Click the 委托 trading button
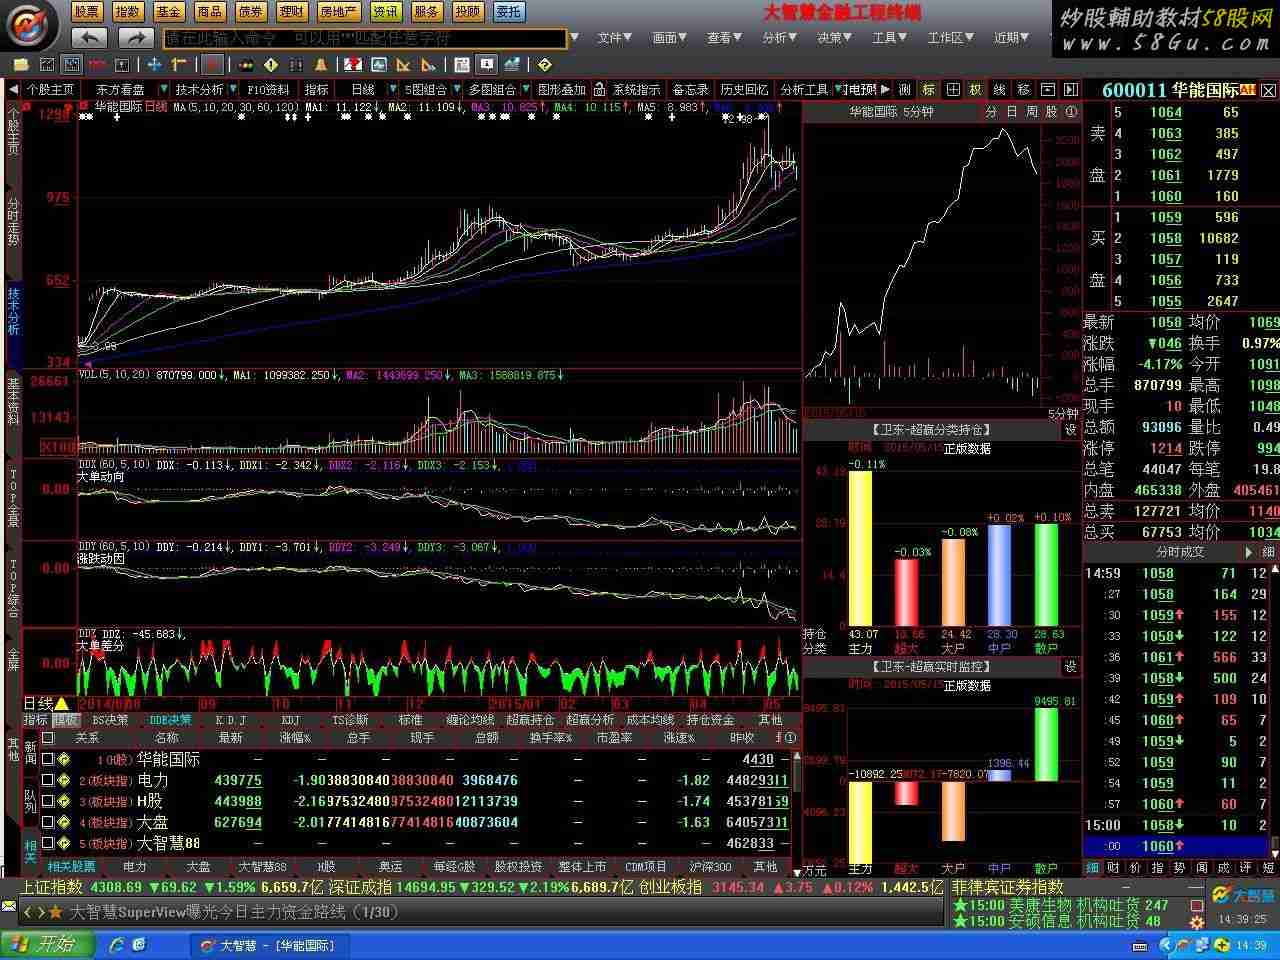 508,11
